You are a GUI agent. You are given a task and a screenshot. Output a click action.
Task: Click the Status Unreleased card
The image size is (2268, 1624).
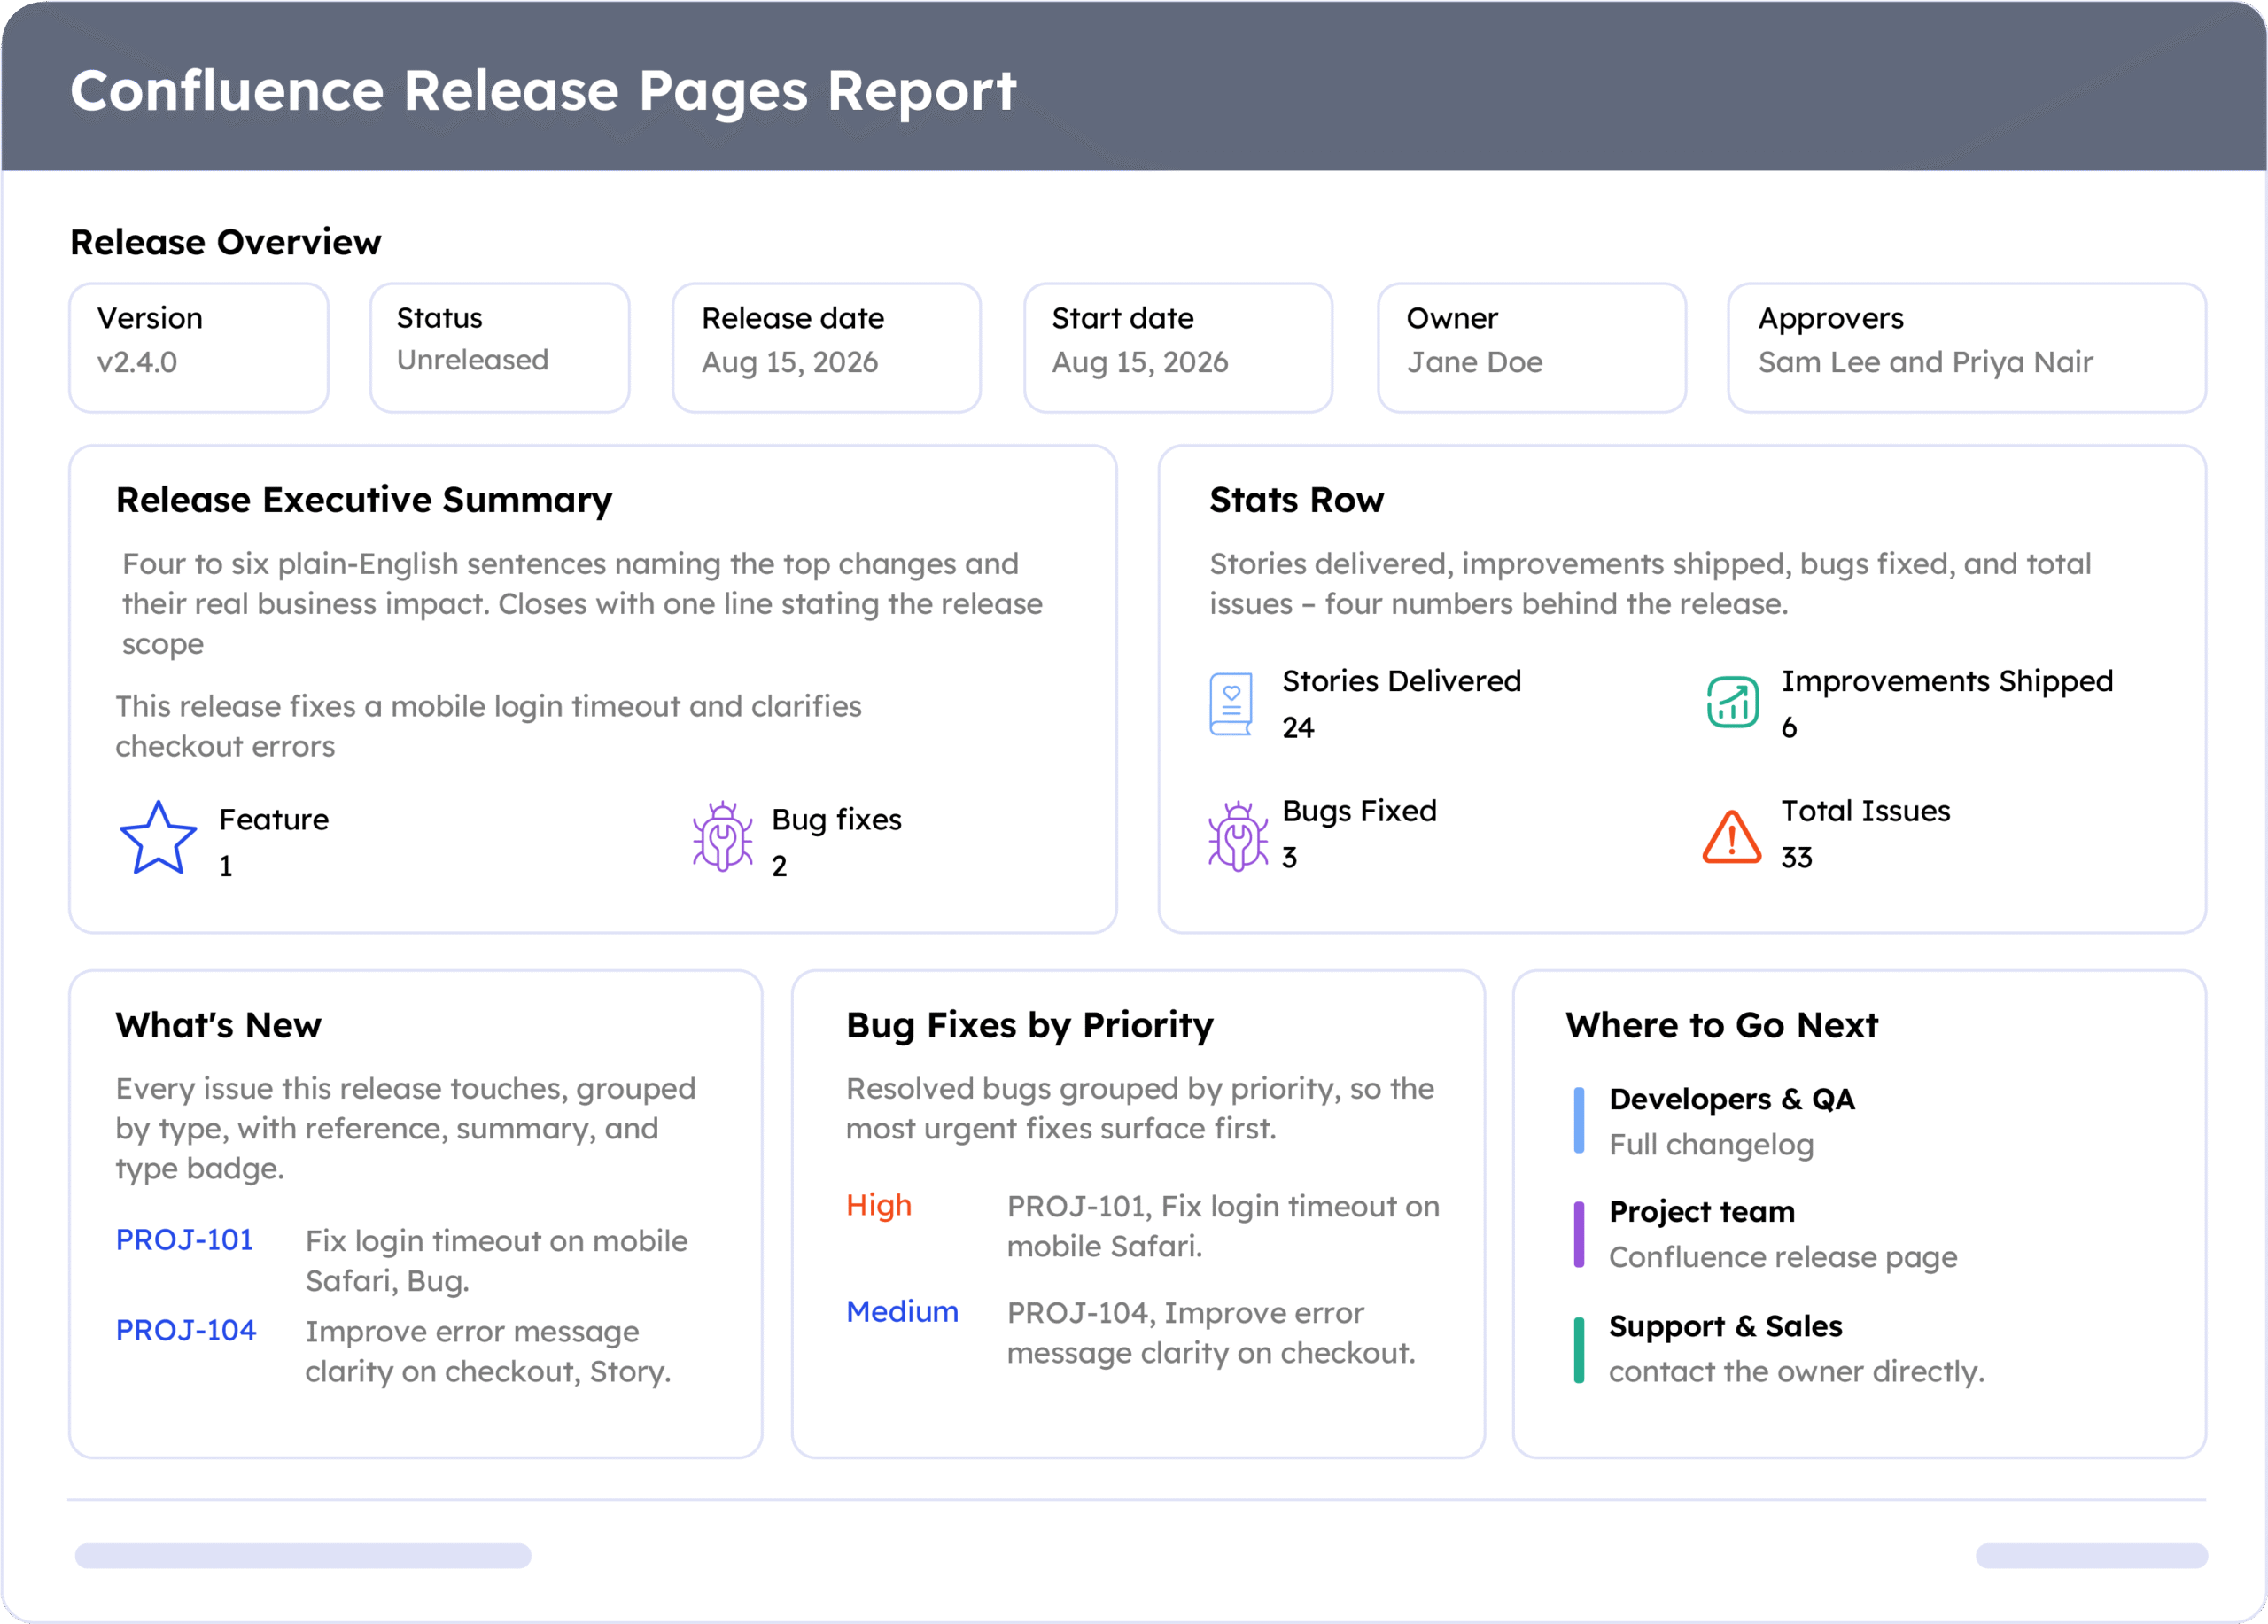tap(500, 348)
